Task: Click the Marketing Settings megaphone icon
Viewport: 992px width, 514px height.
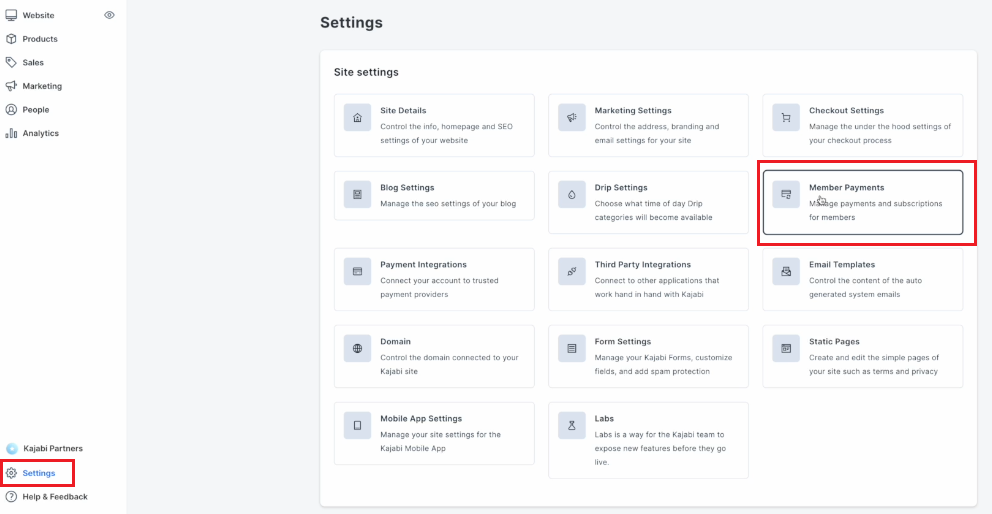Action: 572,118
